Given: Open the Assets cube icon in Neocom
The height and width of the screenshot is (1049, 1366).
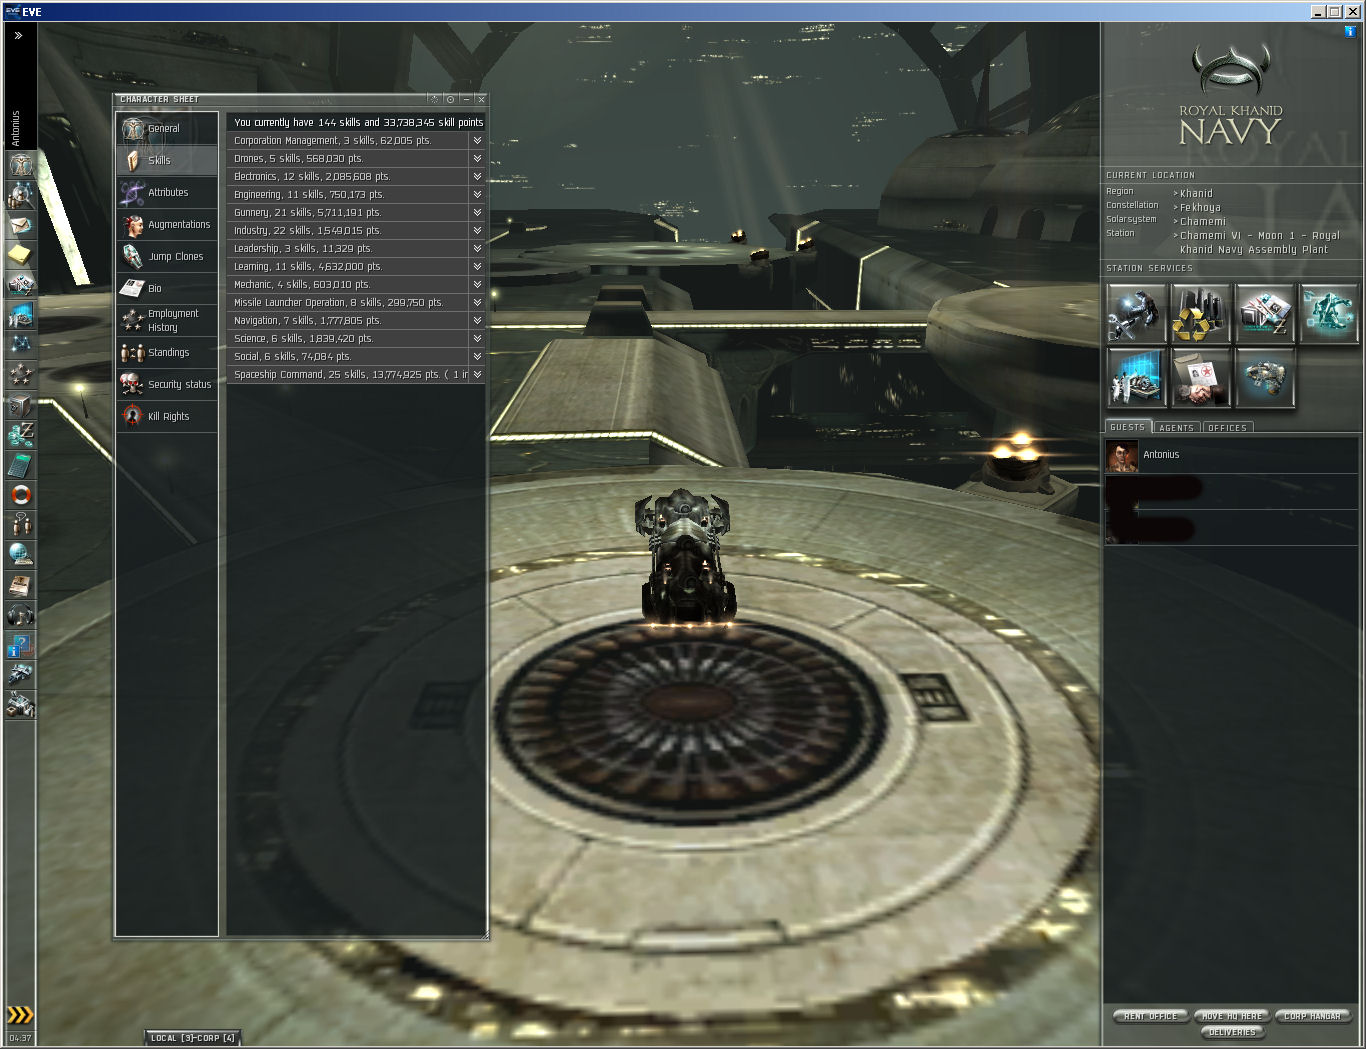Looking at the screenshot, I should click(x=20, y=404).
